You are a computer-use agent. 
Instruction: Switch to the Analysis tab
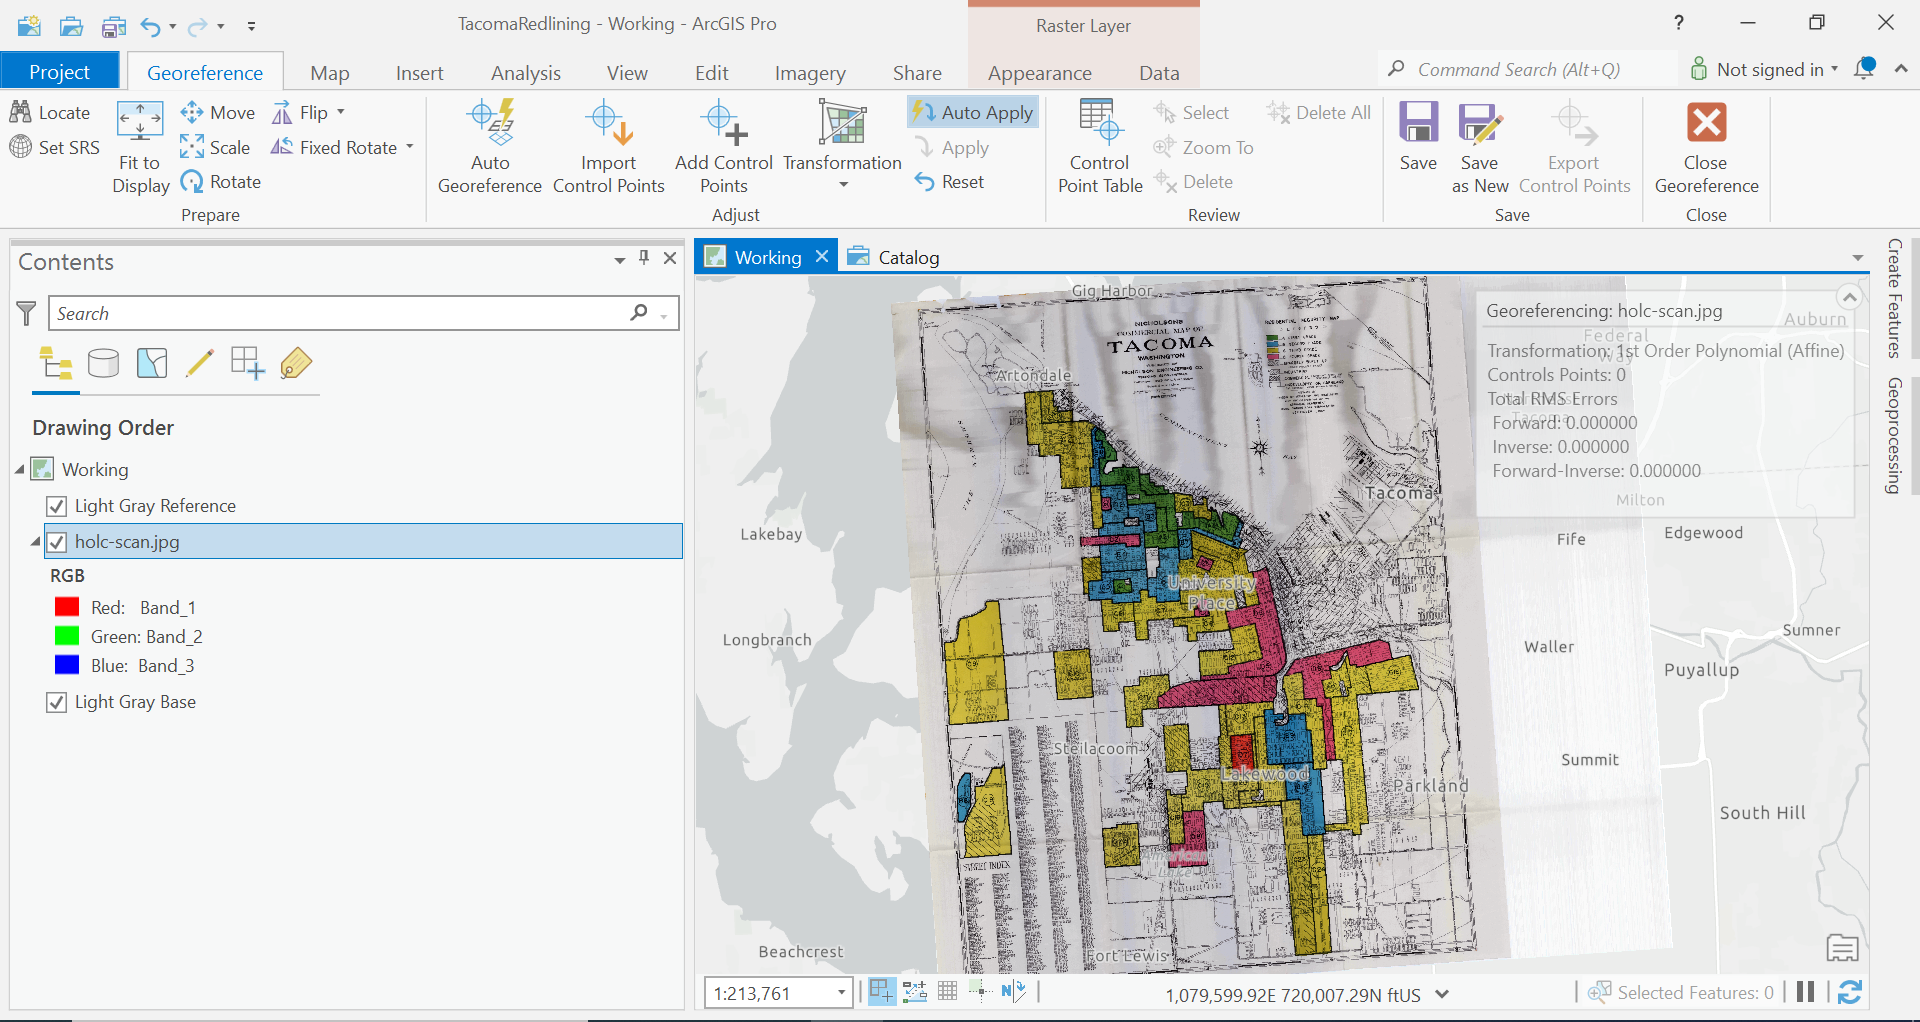(x=526, y=73)
